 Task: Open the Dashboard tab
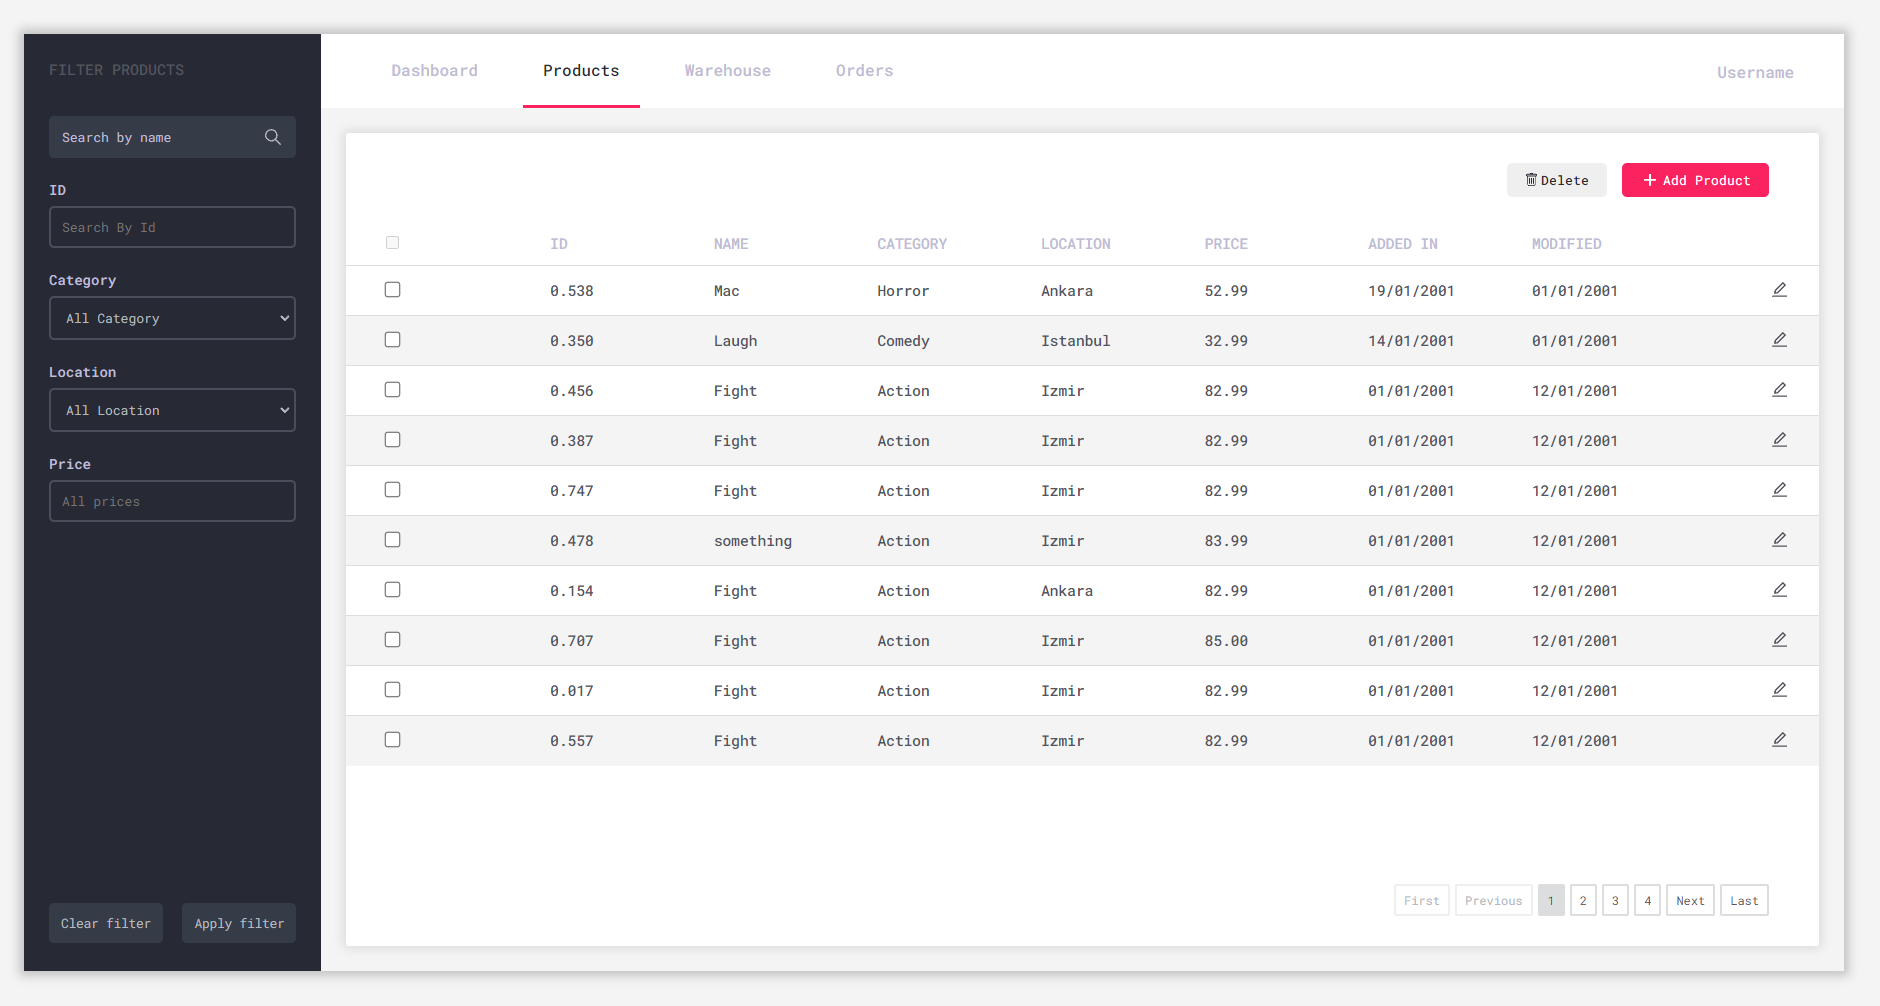[434, 70]
